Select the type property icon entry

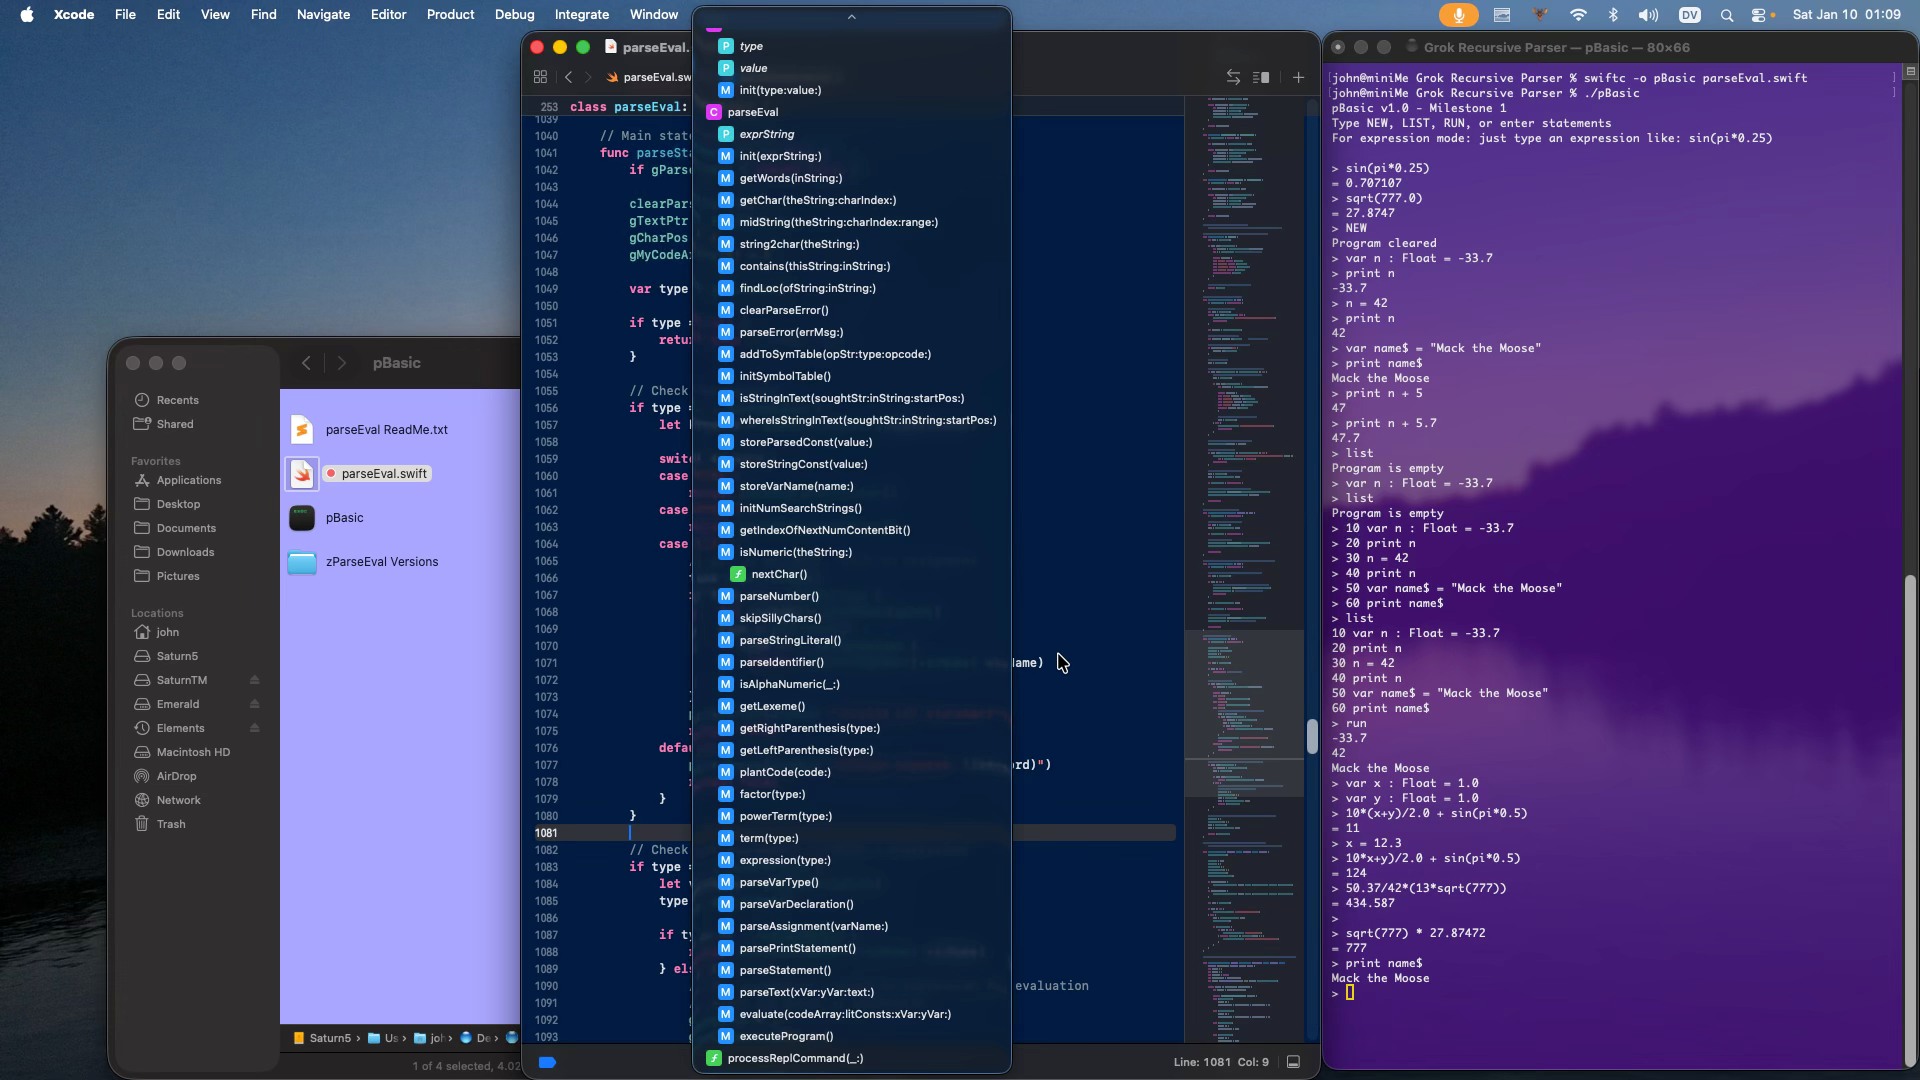[x=726, y=46]
